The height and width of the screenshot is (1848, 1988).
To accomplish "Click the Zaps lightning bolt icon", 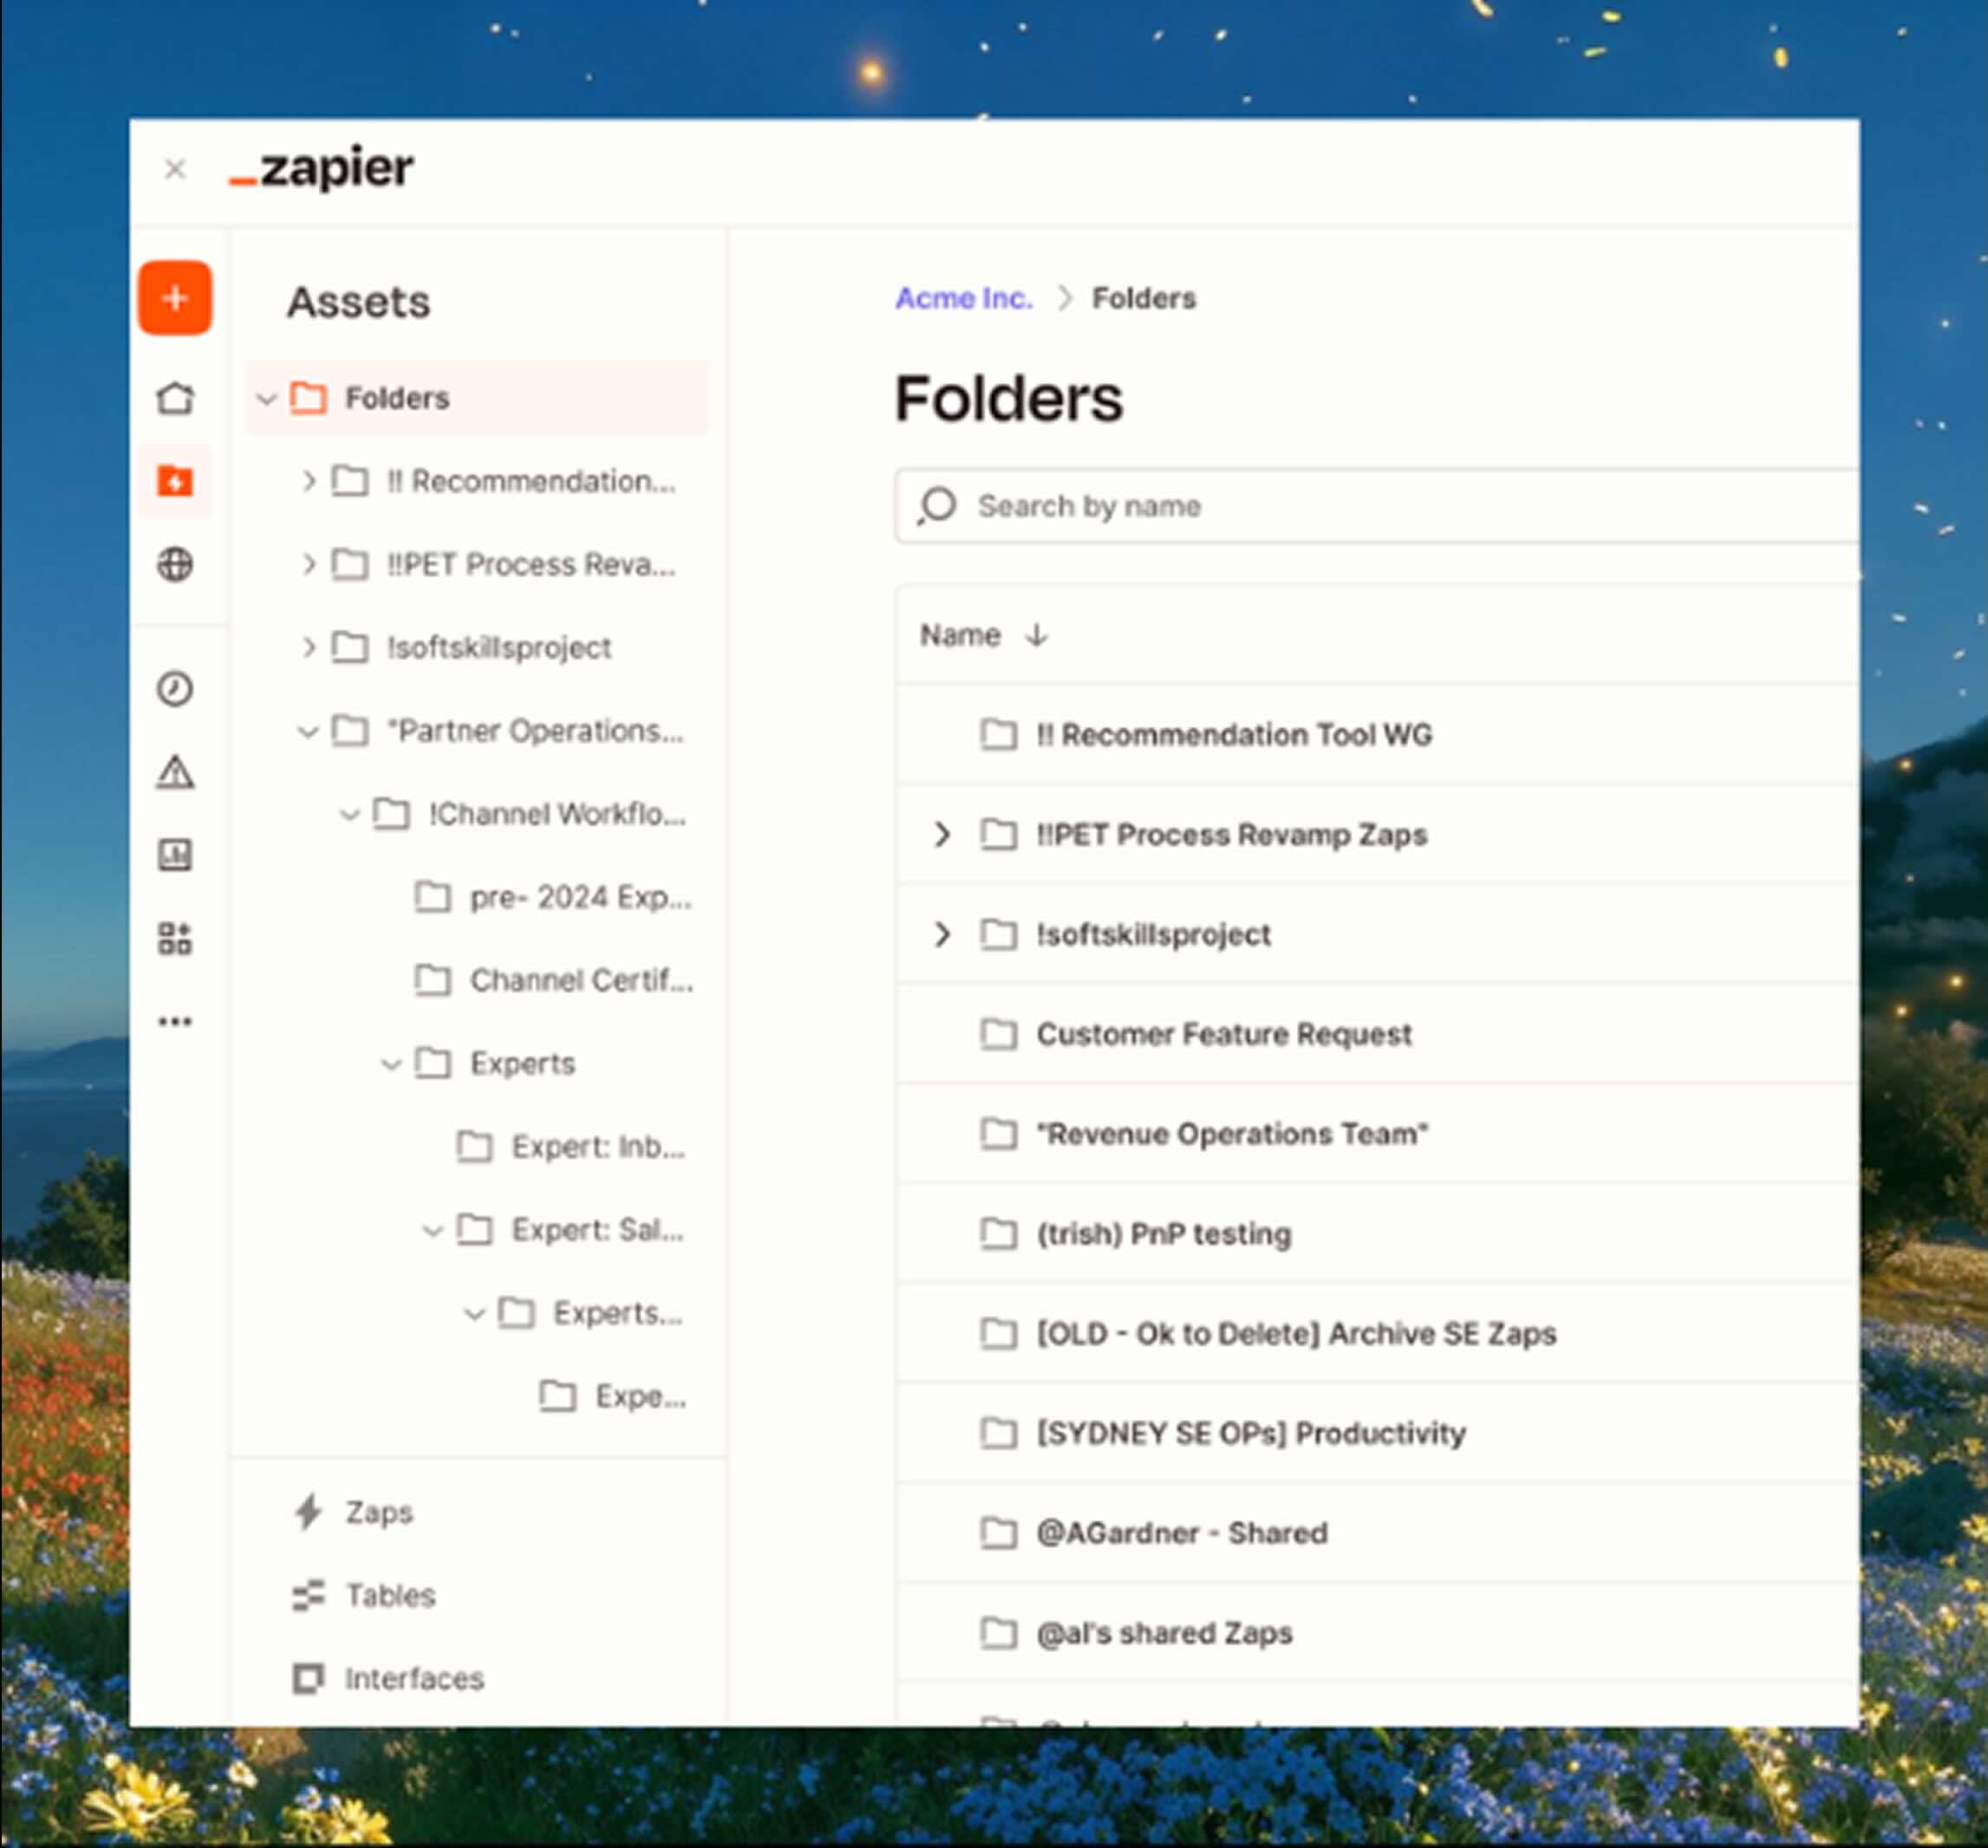I will [x=308, y=1512].
